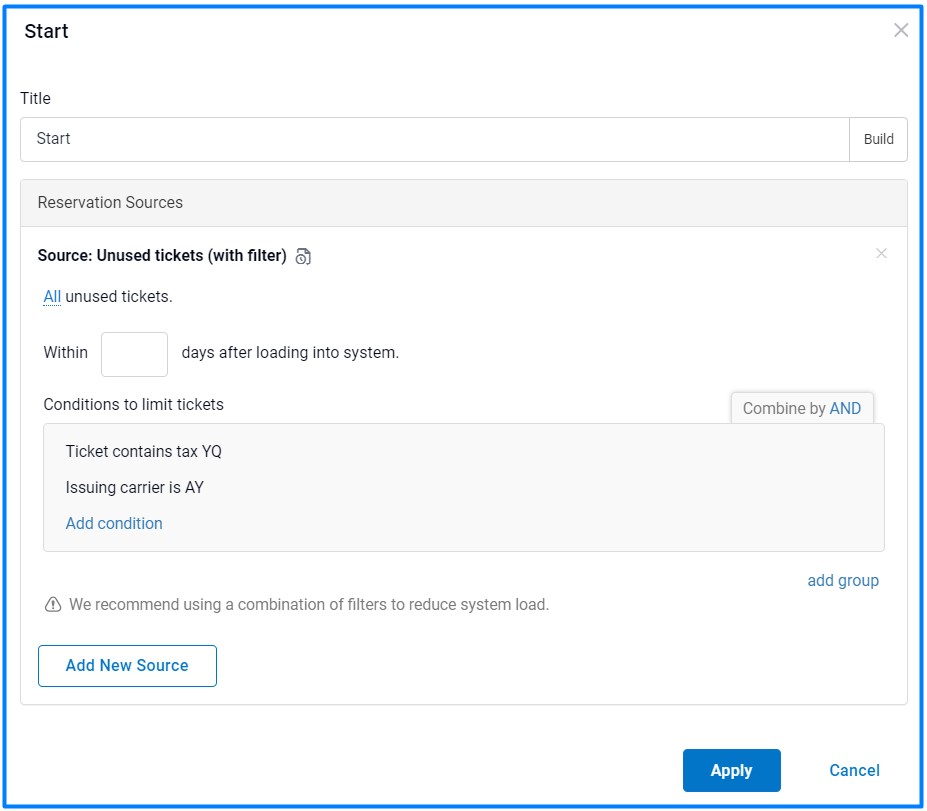Click the days after loading input box
Screen dimensions: 927x811
[x=134, y=354]
